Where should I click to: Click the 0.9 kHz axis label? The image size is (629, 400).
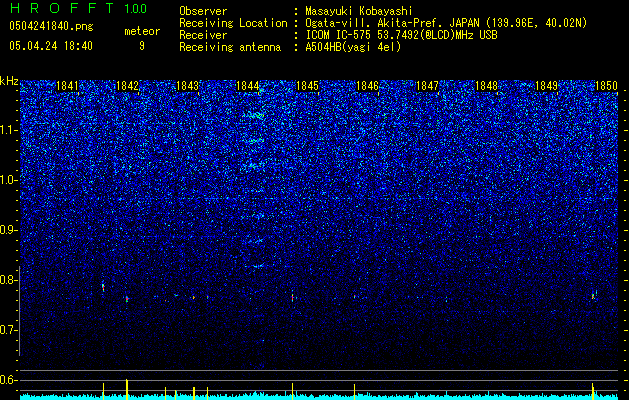[9, 230]
